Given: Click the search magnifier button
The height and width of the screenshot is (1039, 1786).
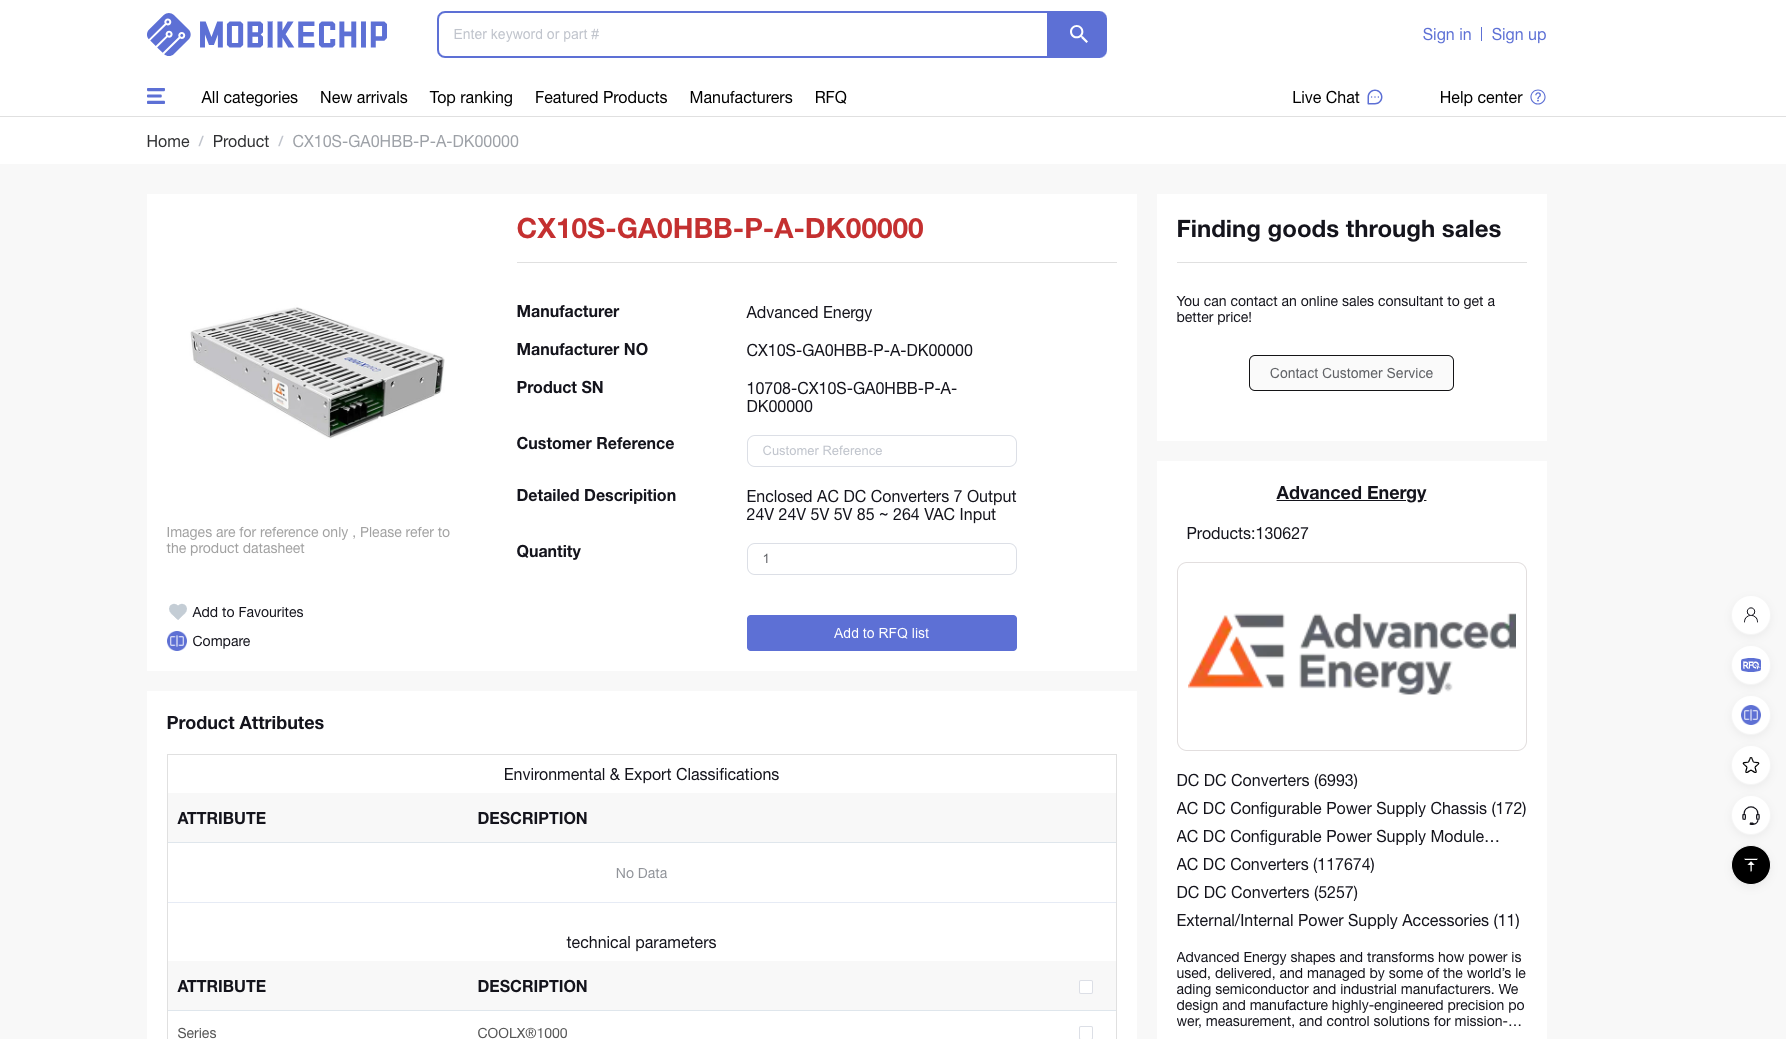Looking at the screenshot, I should [1077, 34].
